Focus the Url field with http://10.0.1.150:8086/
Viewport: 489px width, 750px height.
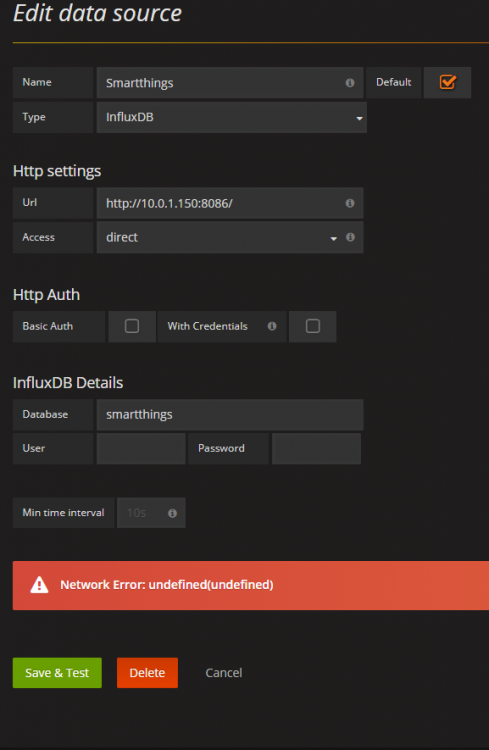[230, 203]
